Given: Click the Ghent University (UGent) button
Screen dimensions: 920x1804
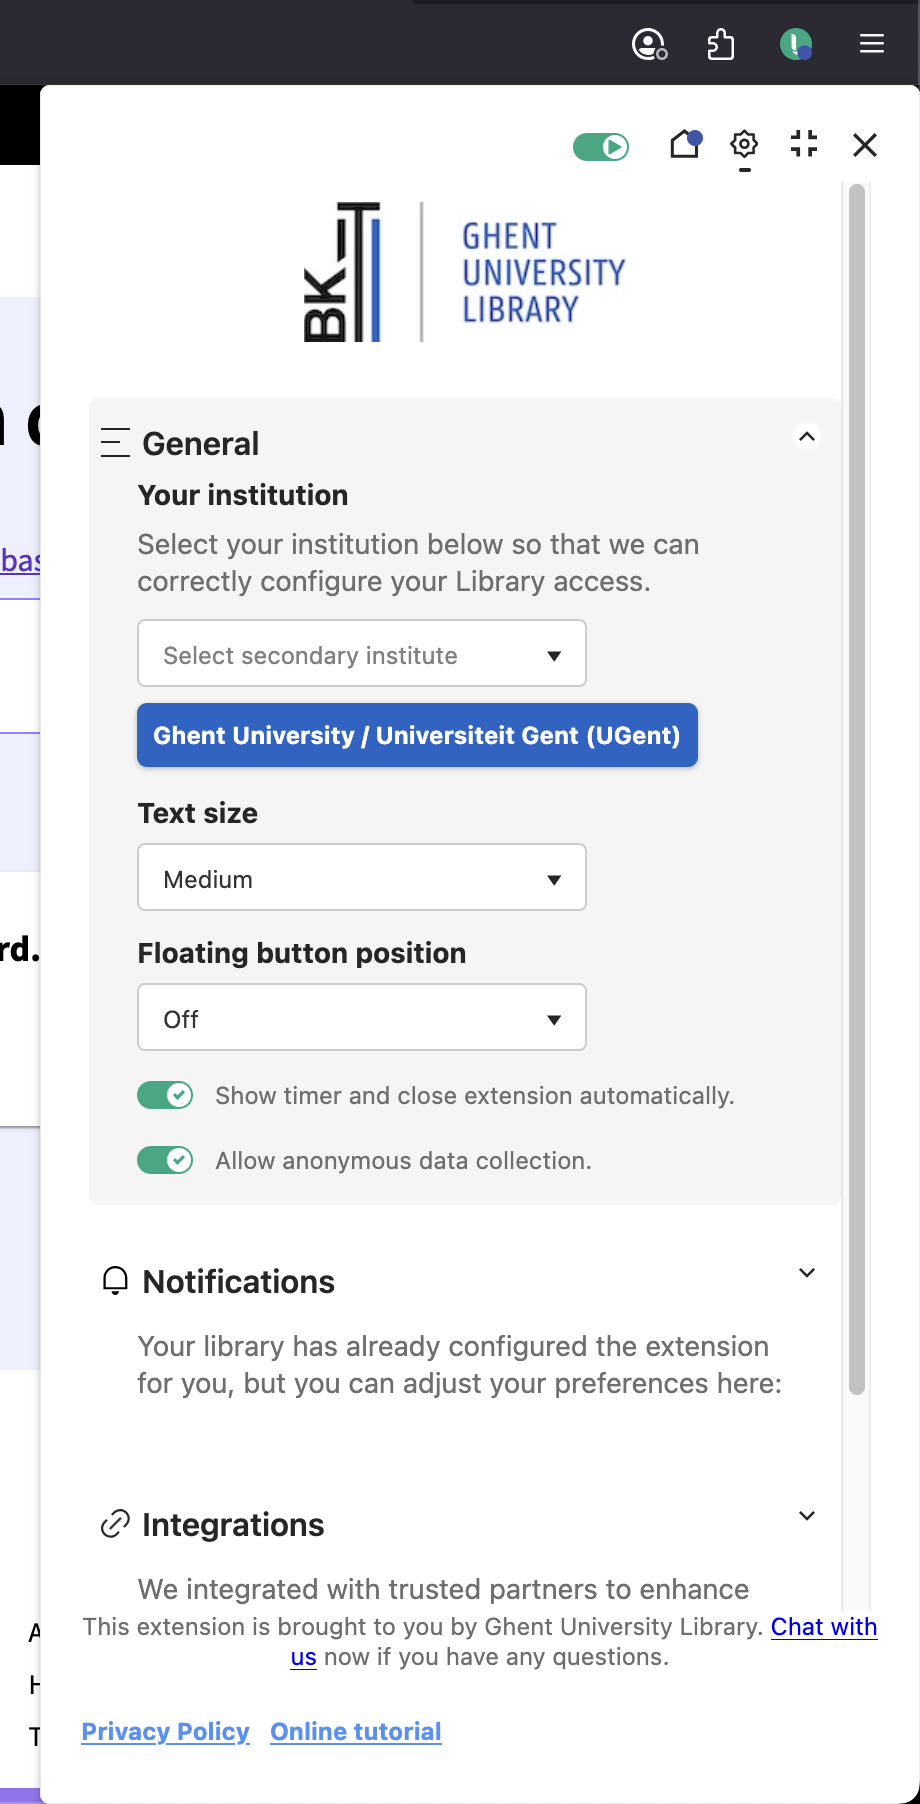Looking at the screenshot, I should (417, 735).
